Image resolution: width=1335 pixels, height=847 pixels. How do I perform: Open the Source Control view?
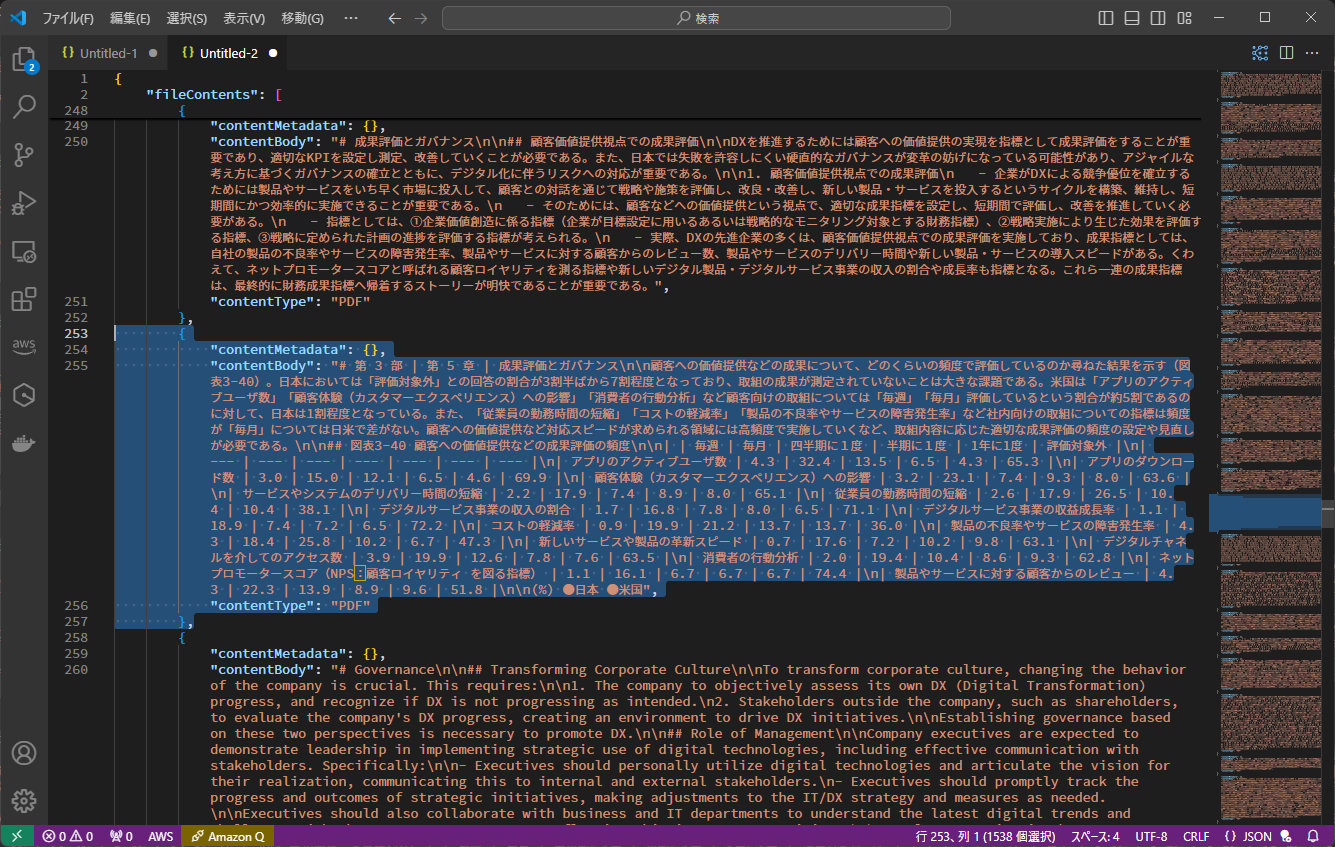point(24,155)
